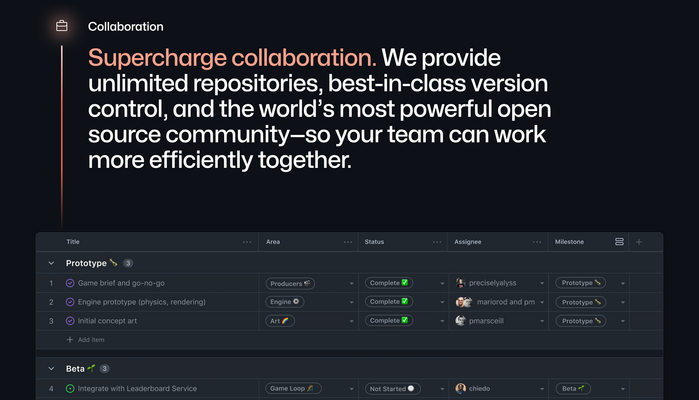Viewport: 699px width, 400px height.
Task: Click Add item in the Prototype group
Action: point(86,340)
